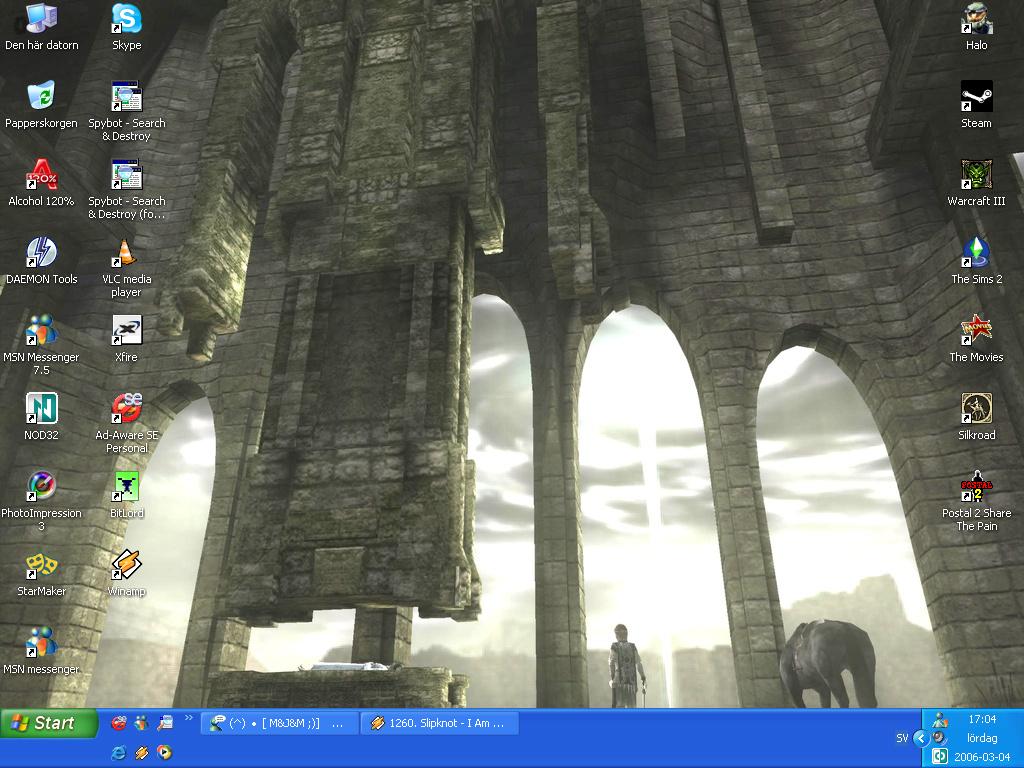Select the Halo game icon
This screenshot has height=768, width=1024.
976,27
